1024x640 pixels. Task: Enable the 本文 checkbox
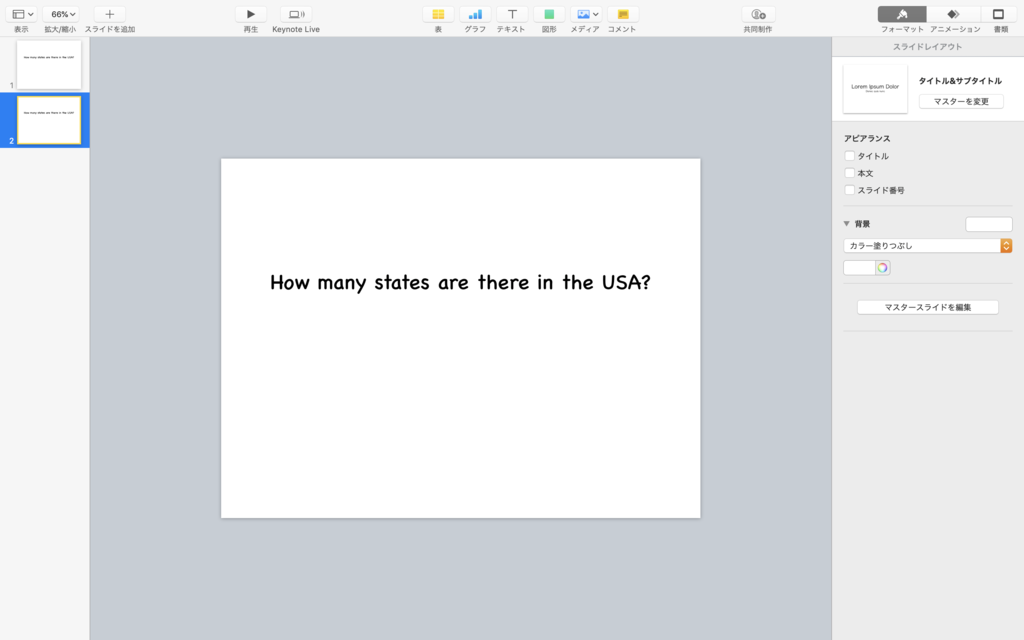point(850,173)
